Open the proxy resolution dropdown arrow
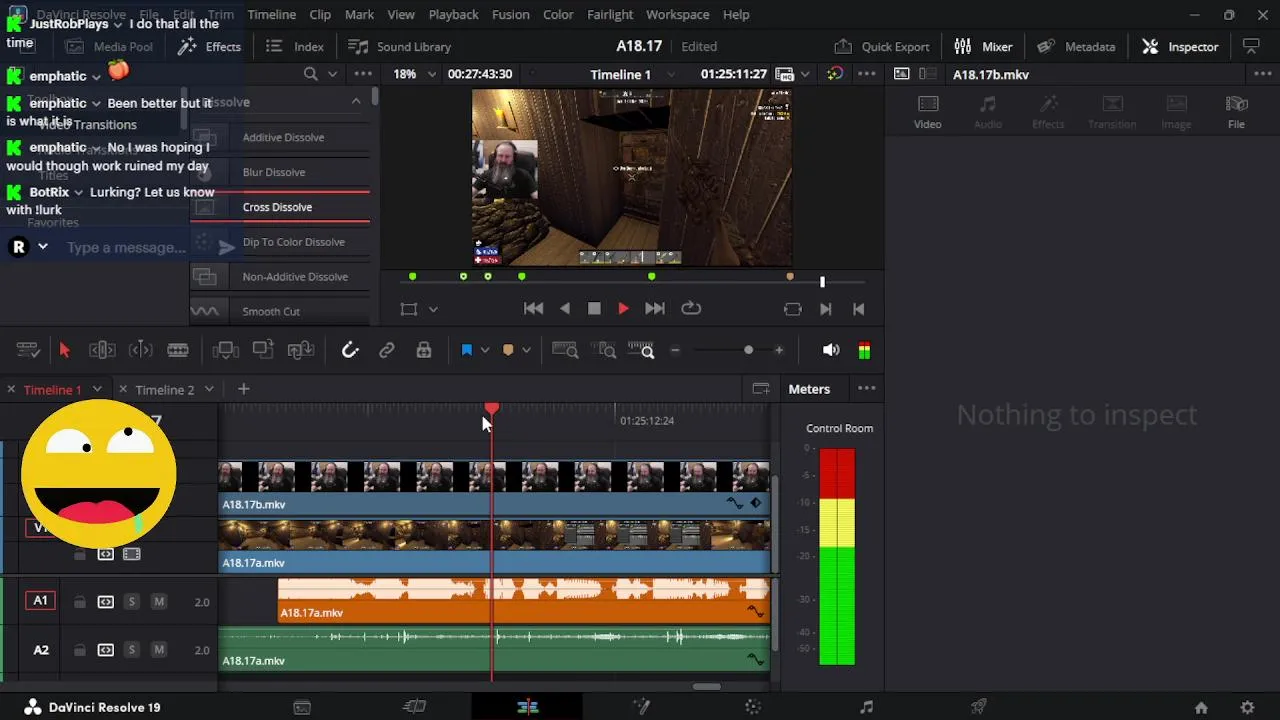The height and width of the screenshot is (720, 1280). tap(805, 74)
